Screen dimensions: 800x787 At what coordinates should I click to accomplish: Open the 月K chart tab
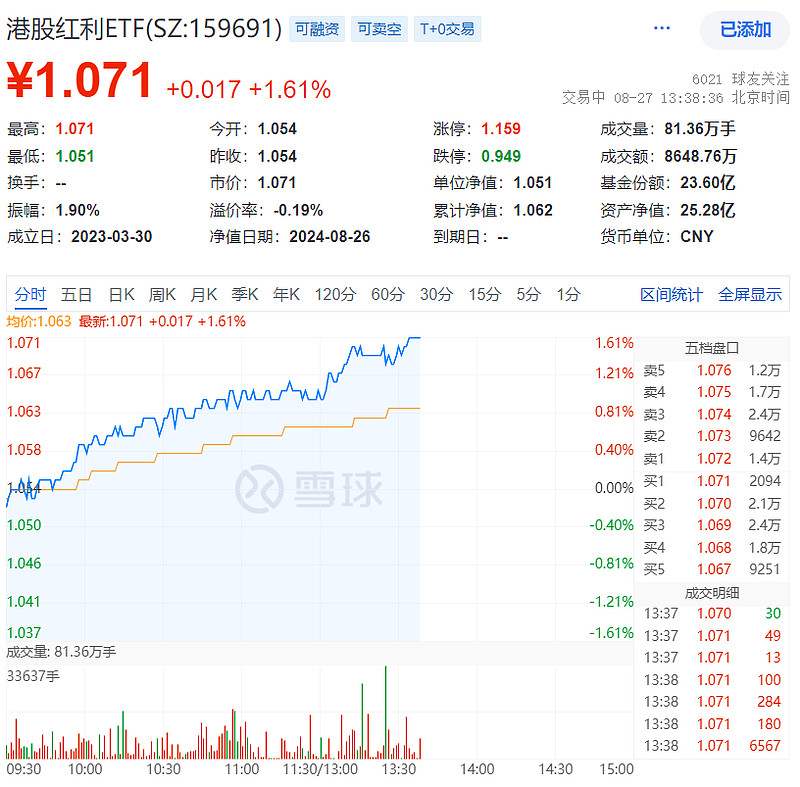[204, 294]
